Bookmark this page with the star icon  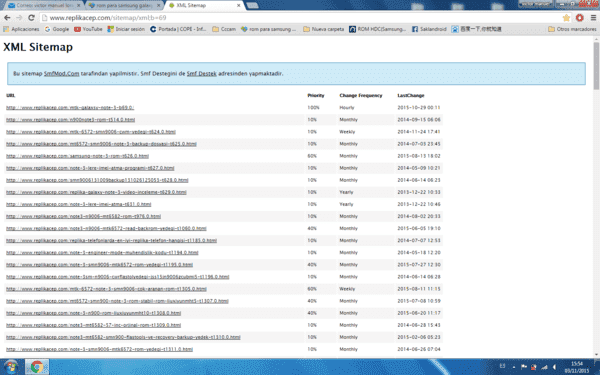pyautogui.click(x=566, y=18)
